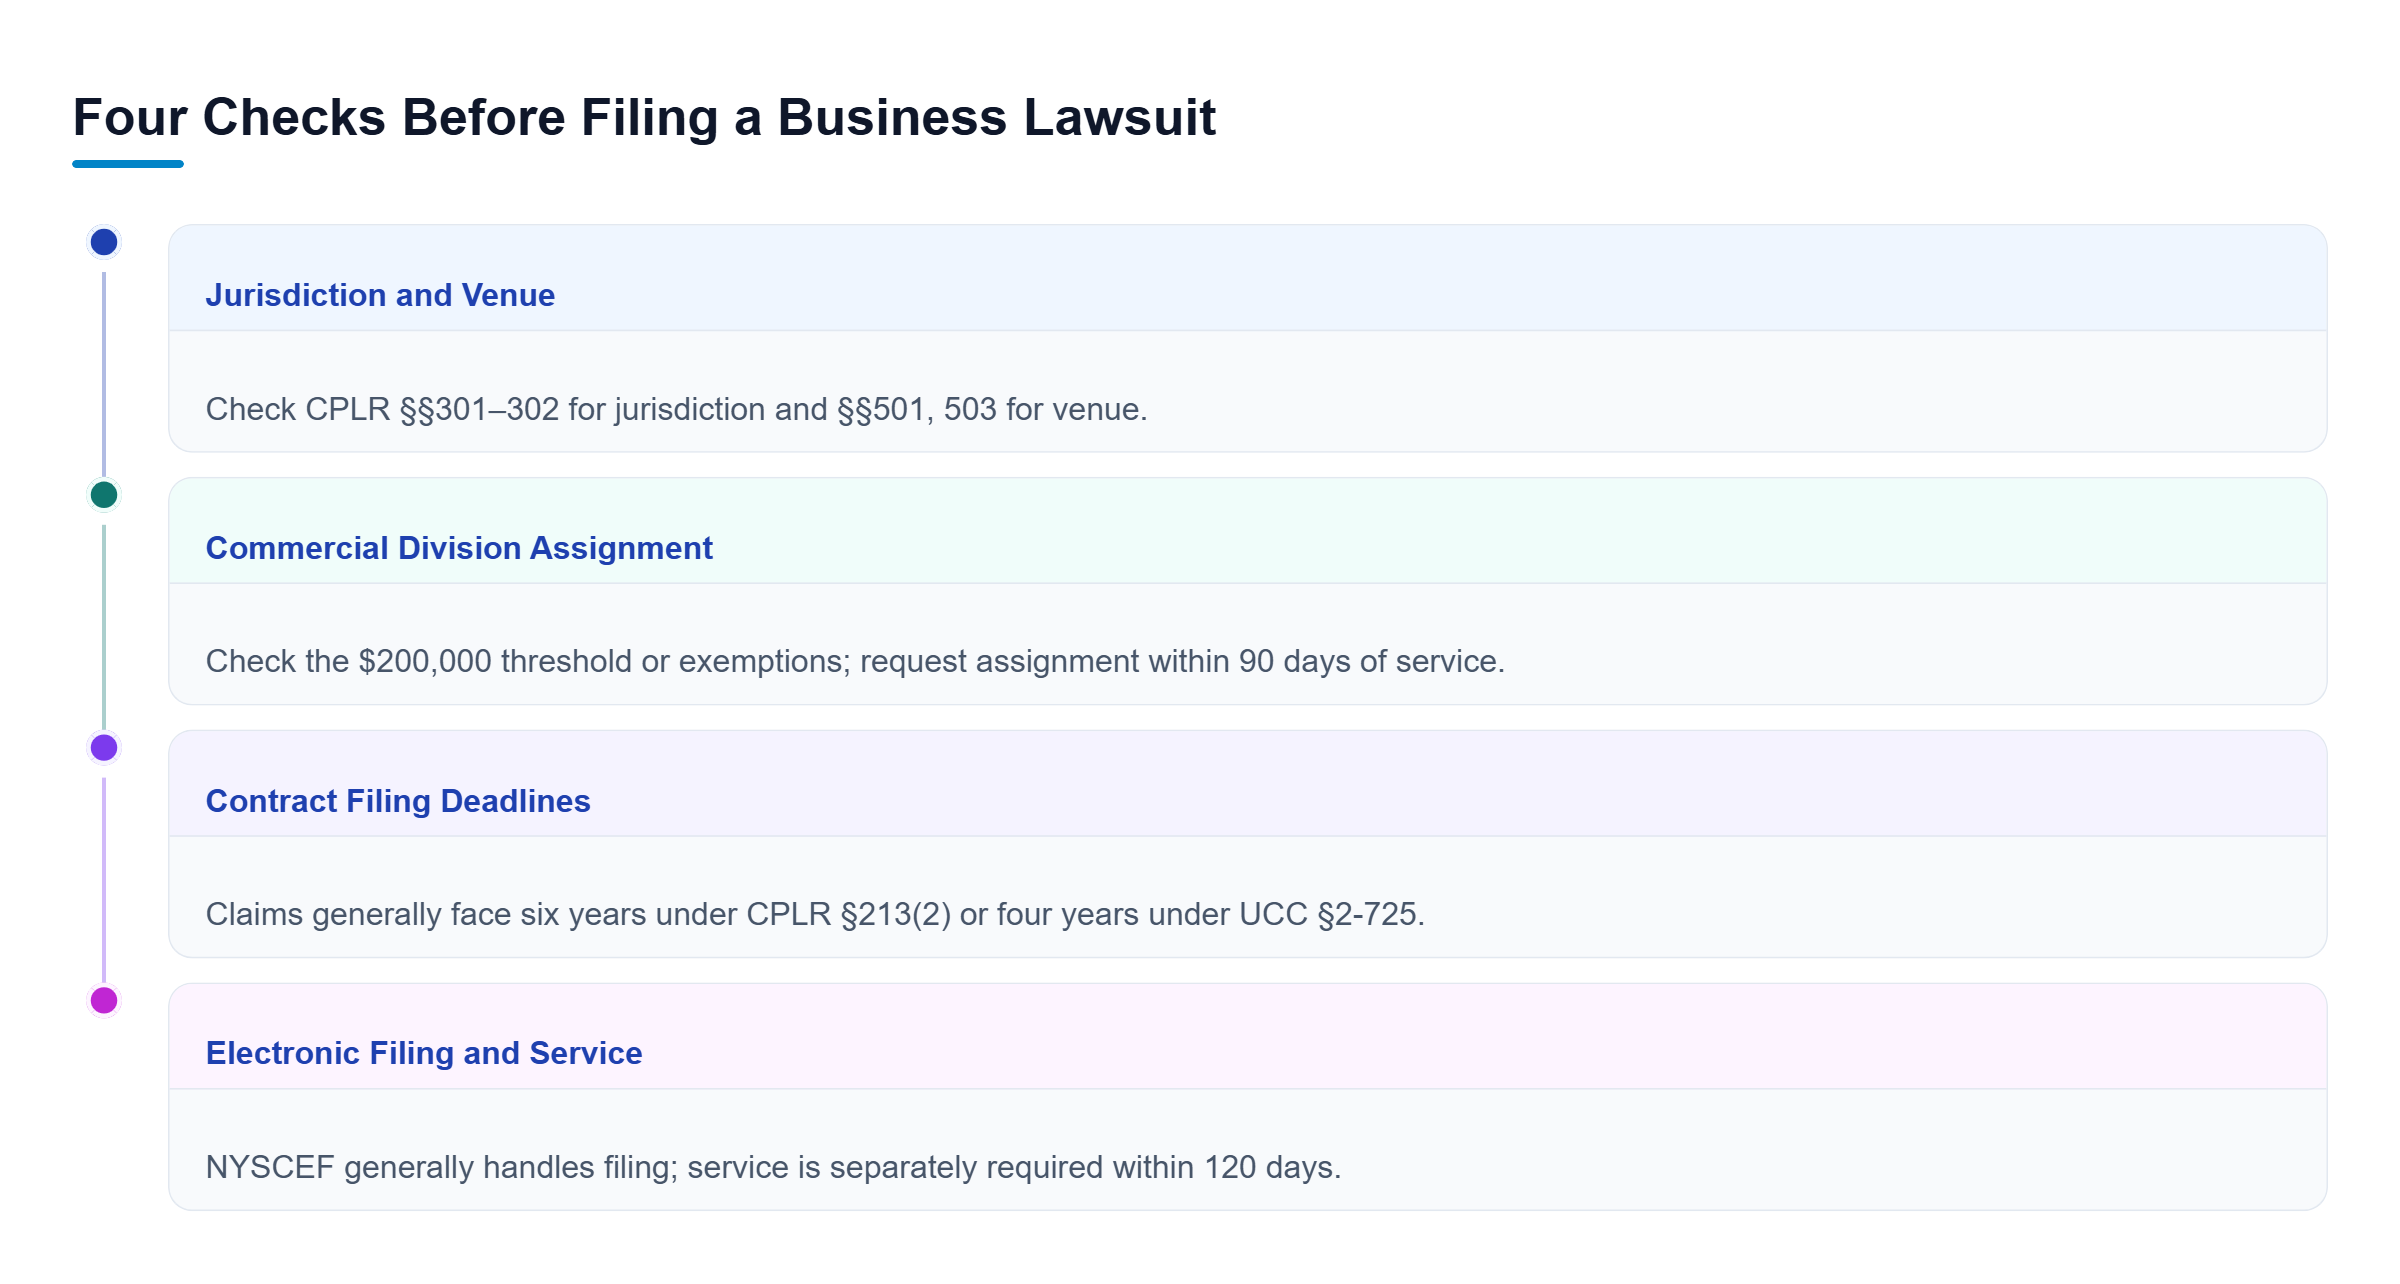Image resolution: width=2400 pixels, height=1284 pixels.
Task: Select the 'Commercial Division Assignment' heading
Action: pyautogui.click(x=459, y=548)
